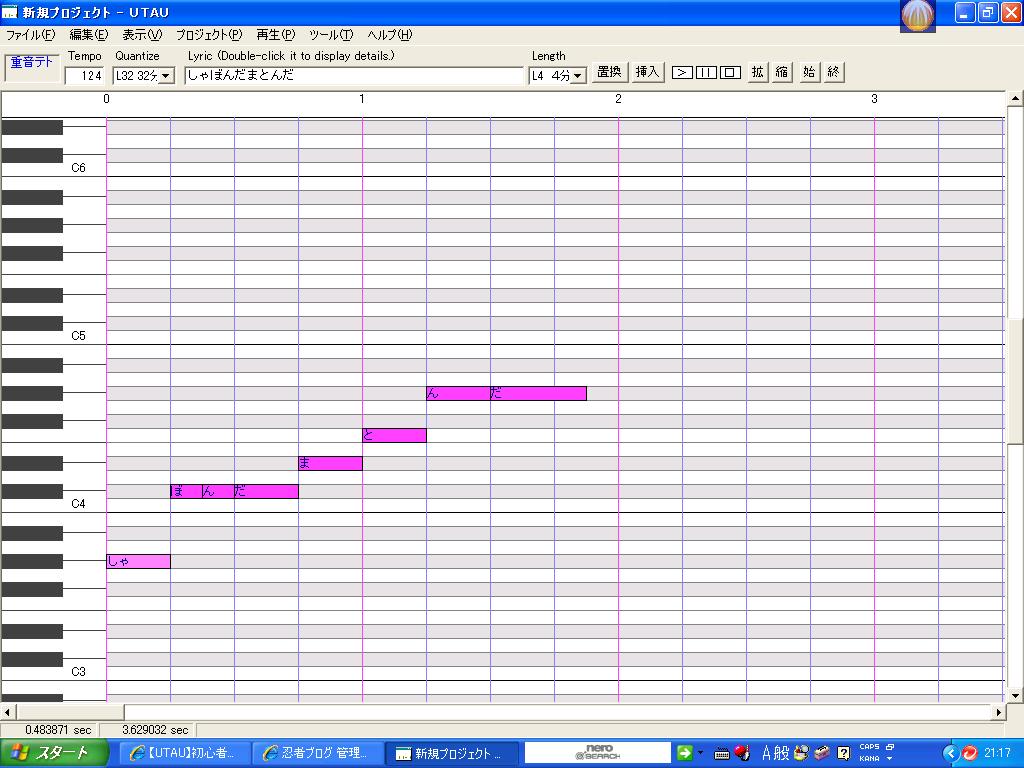Click the vertical scrollbar thumb

pyautogui.click(x=1015, y=380)
